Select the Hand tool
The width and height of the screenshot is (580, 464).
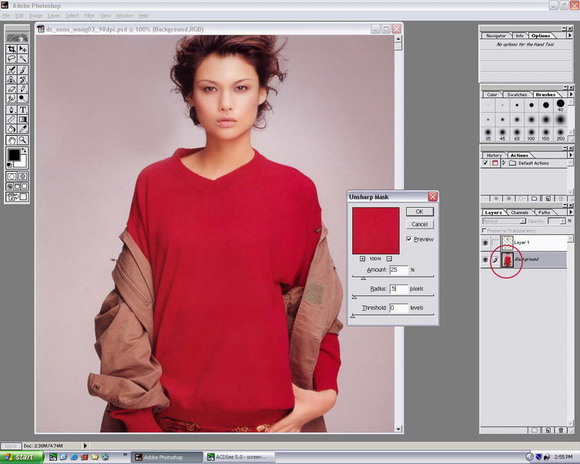[x=11, y=140]
